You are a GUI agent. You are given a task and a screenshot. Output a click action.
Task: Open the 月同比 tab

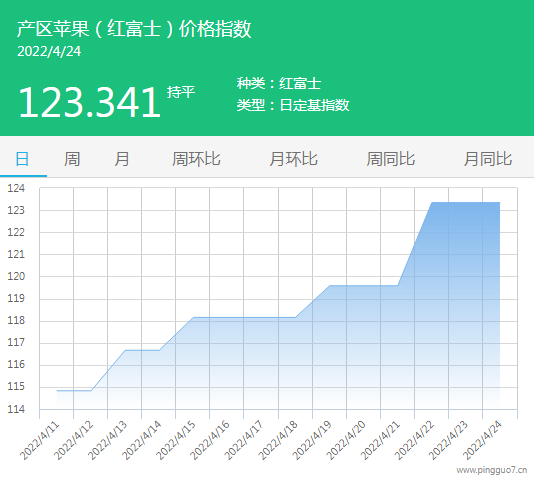(x=488, y=159)
